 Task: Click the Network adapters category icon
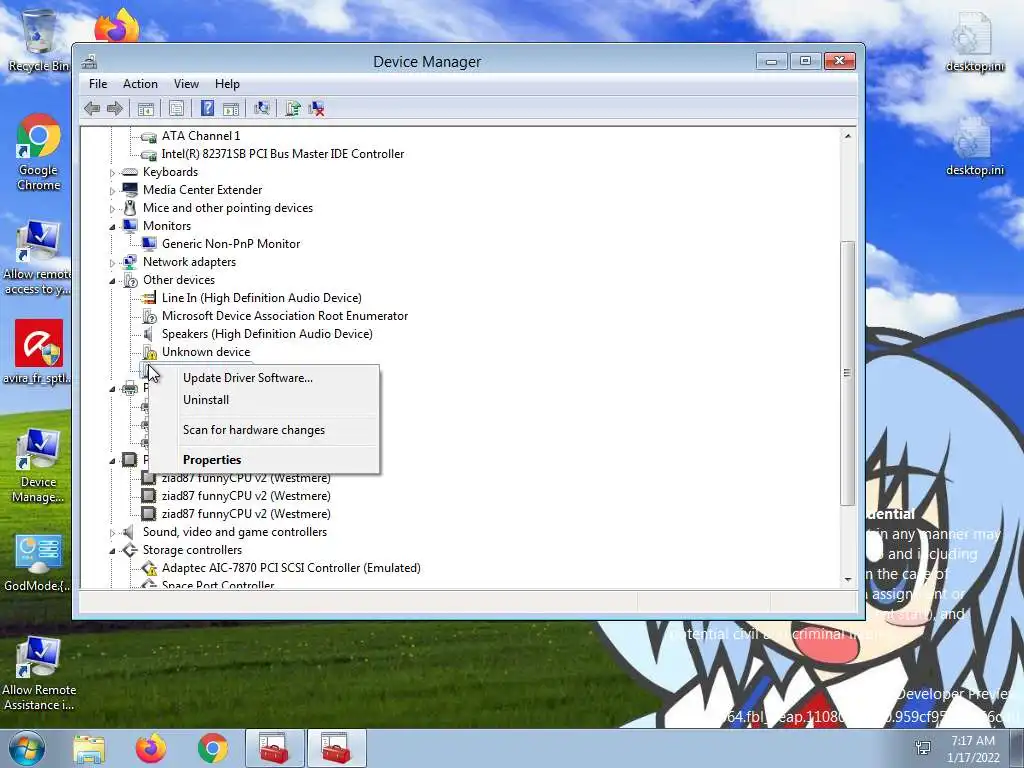click(x=130, y=262)
